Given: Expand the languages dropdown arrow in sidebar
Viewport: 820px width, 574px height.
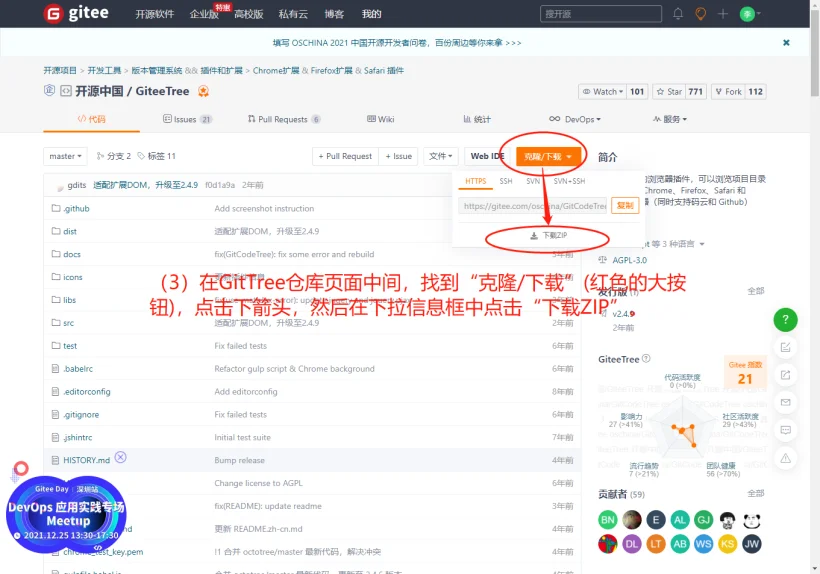Looking at the screenshot, I should click(702, 244).
